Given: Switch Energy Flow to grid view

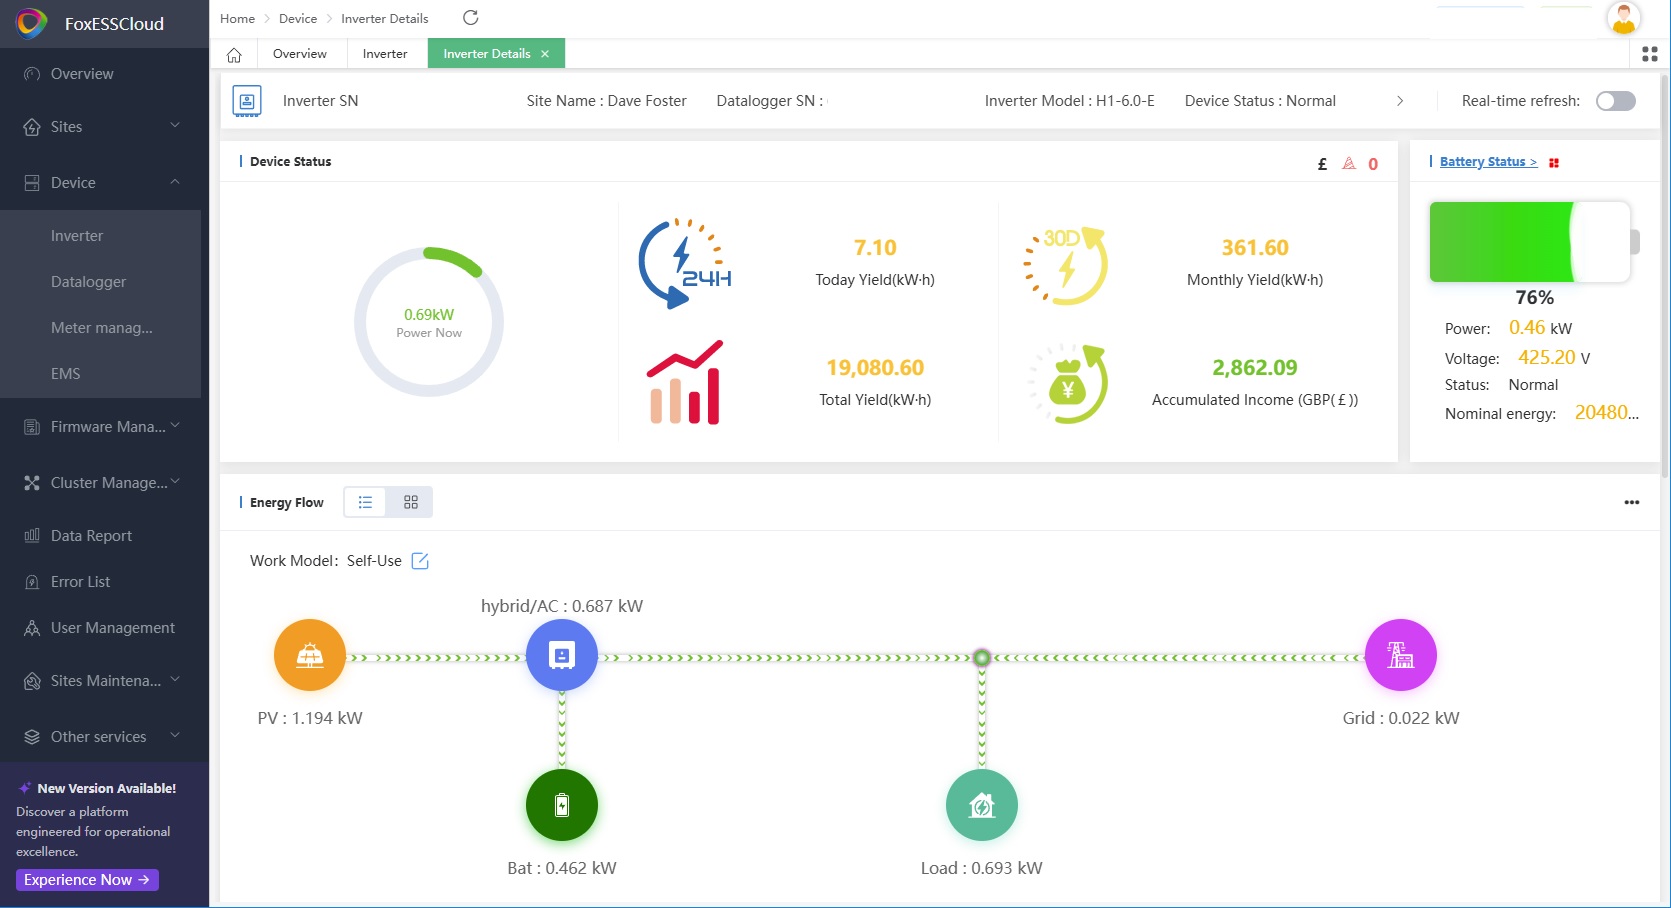Looking at the screenshot, I should [x=411, y=502].
